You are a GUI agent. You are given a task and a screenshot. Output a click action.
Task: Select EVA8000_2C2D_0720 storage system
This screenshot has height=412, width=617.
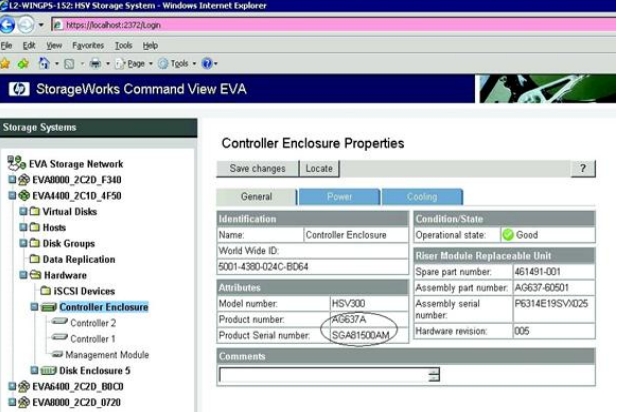pyautogui.click(x=76, y=403)
